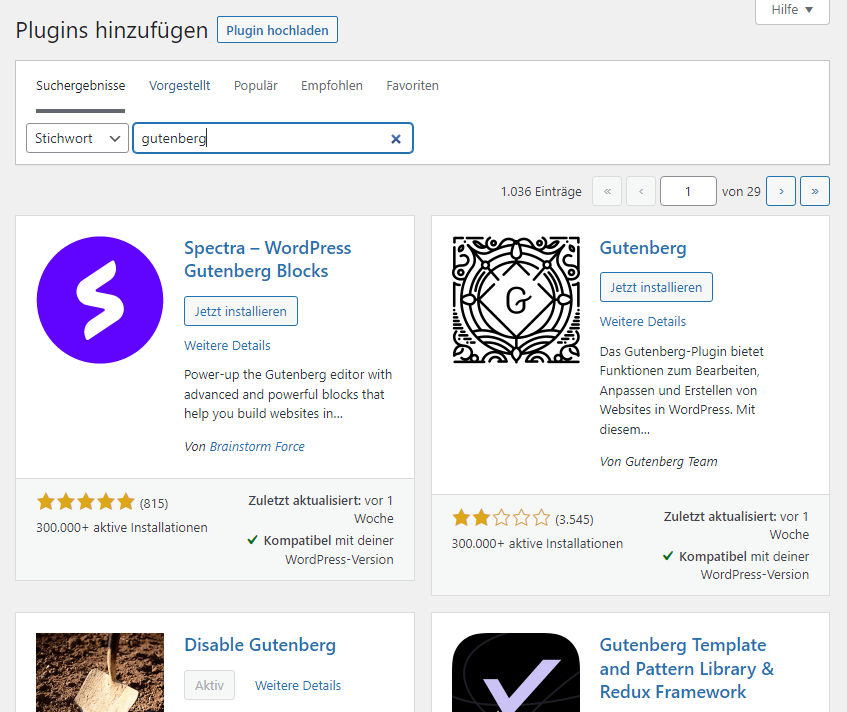Image resolution: width=847 pixels, height=712 pixels.
Task: Switch to the Populär tab
Action: coord(256,85)
